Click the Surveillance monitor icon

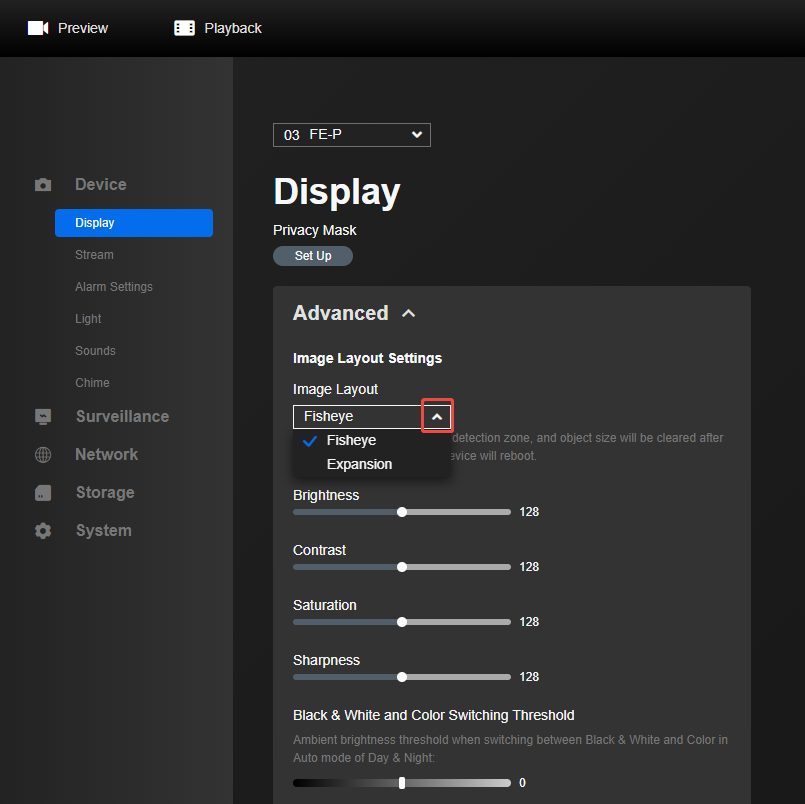point(43,416)
